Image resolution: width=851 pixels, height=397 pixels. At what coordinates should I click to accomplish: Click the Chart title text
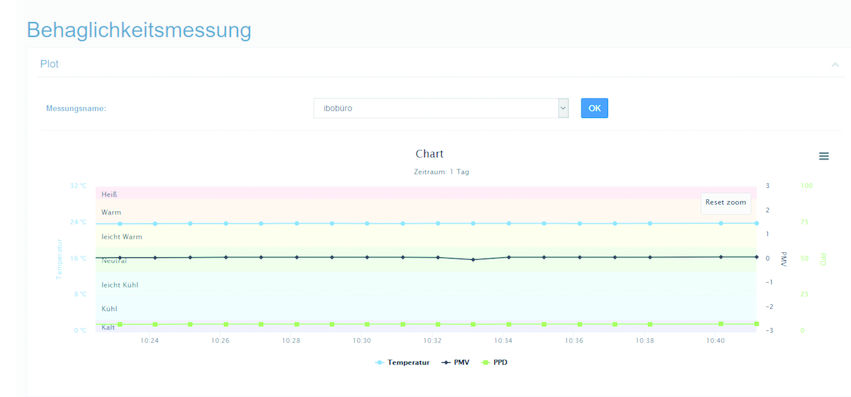[429, 154]
